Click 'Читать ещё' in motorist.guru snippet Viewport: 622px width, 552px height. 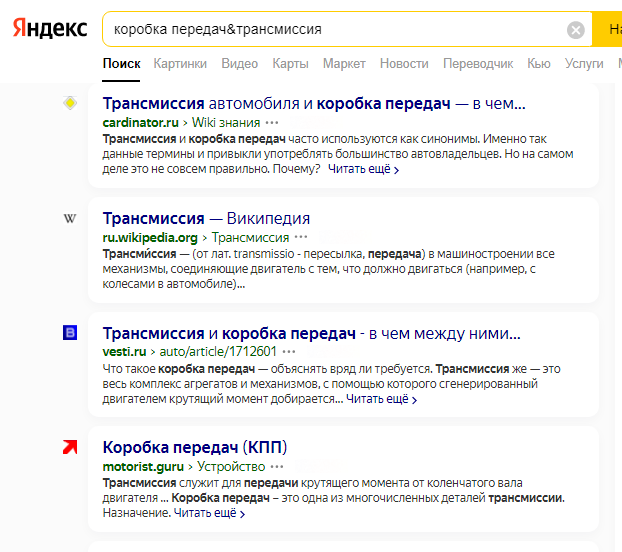tap(209, 513)
